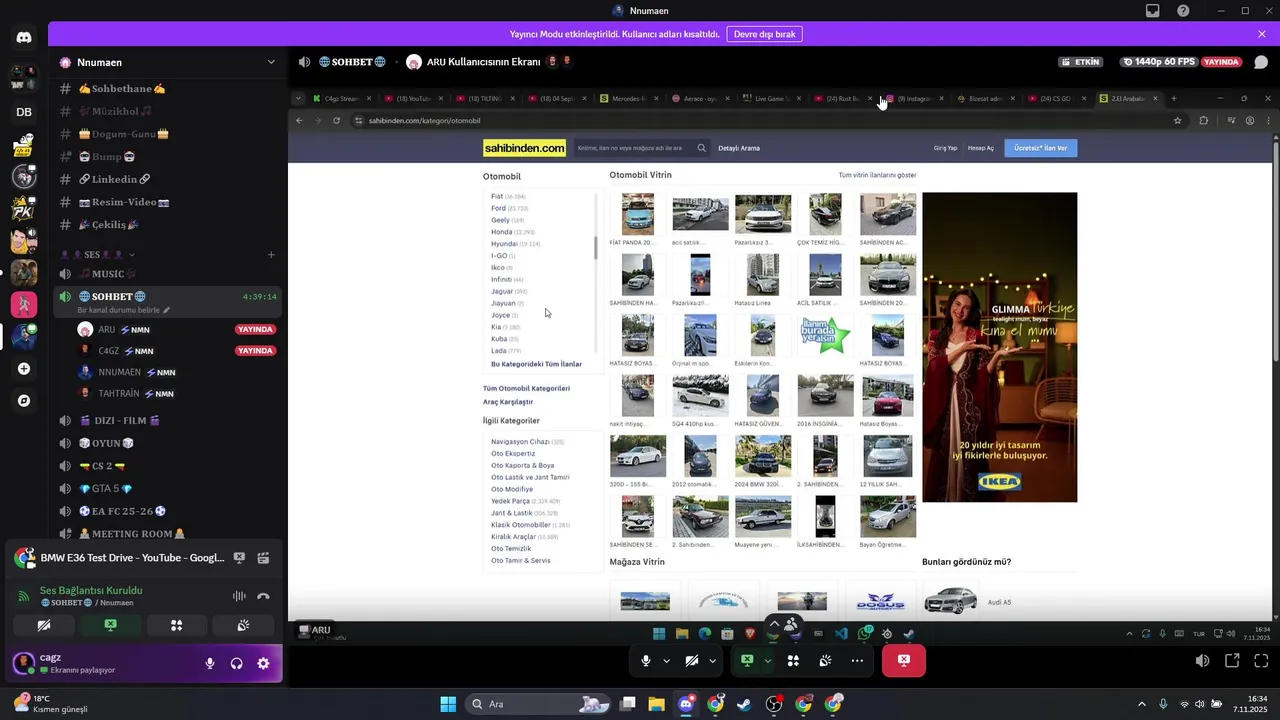The width and height of the screenshot is (1280, 720).
Task: Collapse the SES category
Action: click(97, 255)
